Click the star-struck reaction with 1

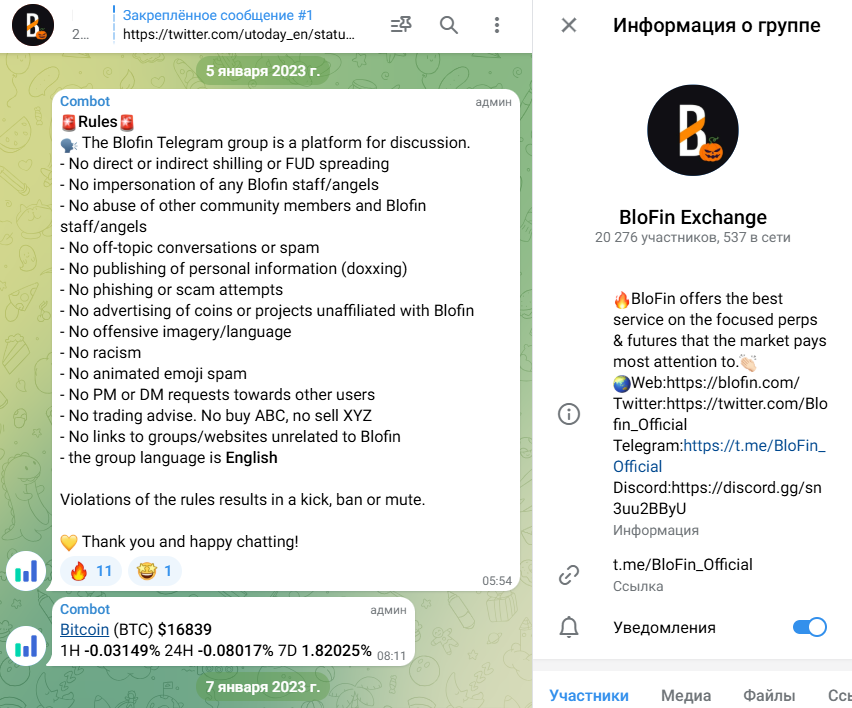(x=155, y=571)
